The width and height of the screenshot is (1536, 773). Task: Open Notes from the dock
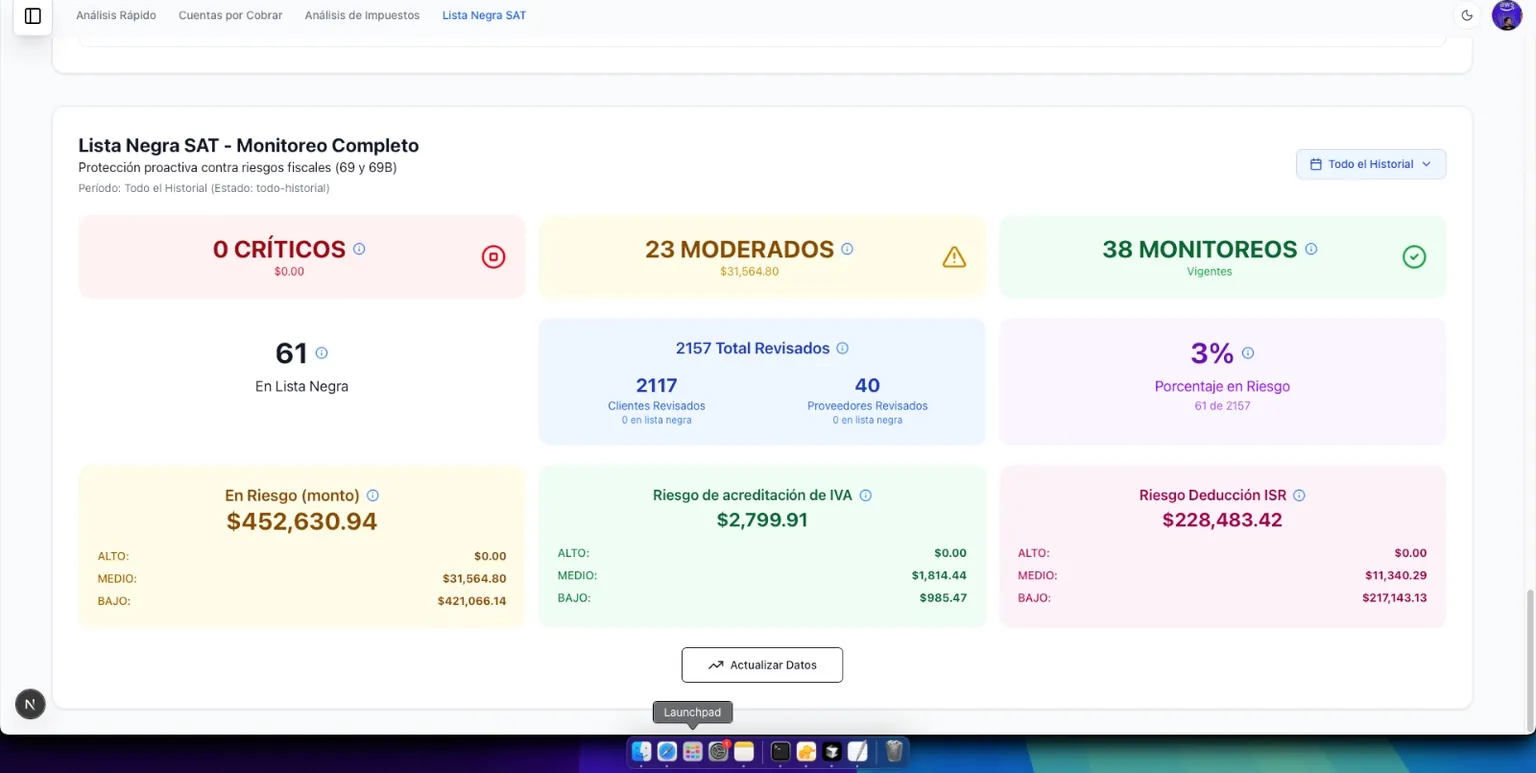click(744, 751)
